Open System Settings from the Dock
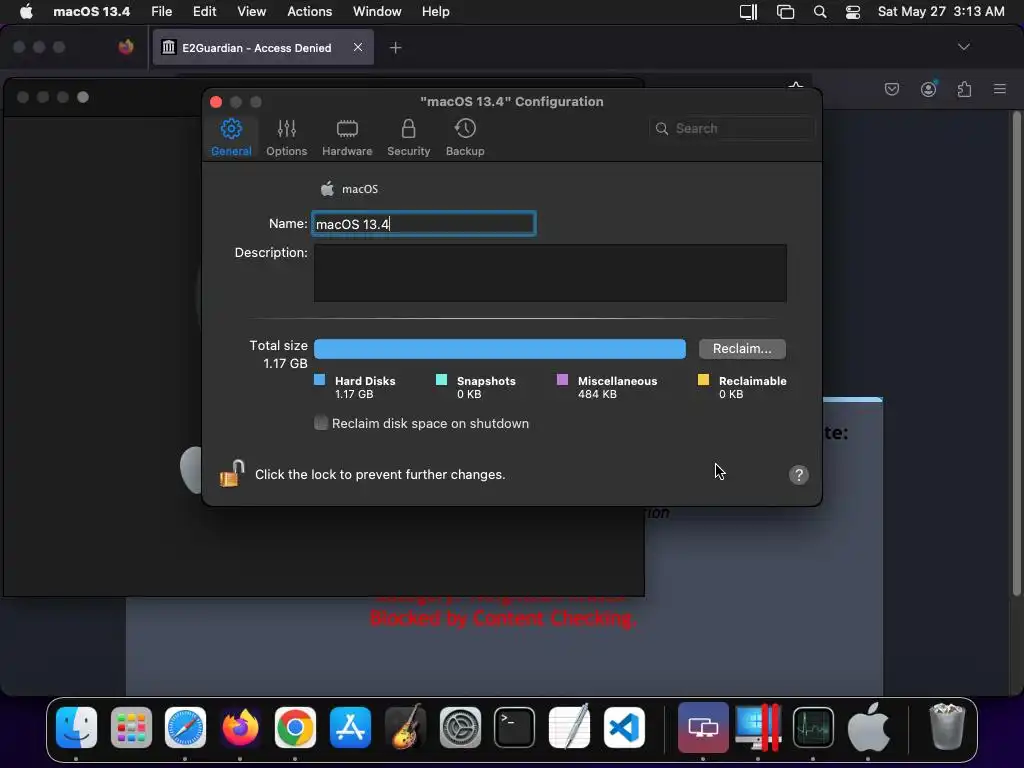1024x768 pixels. pos(460,728)
